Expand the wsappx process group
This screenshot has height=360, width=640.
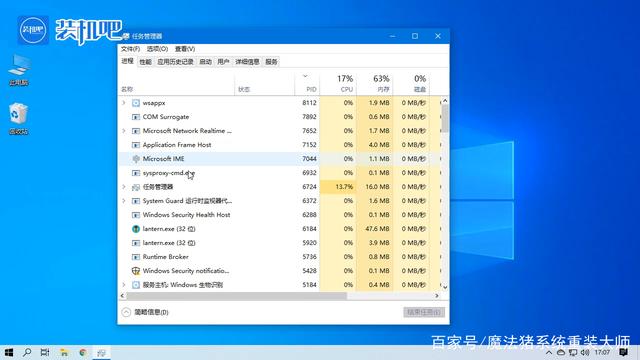coord(124,103)
